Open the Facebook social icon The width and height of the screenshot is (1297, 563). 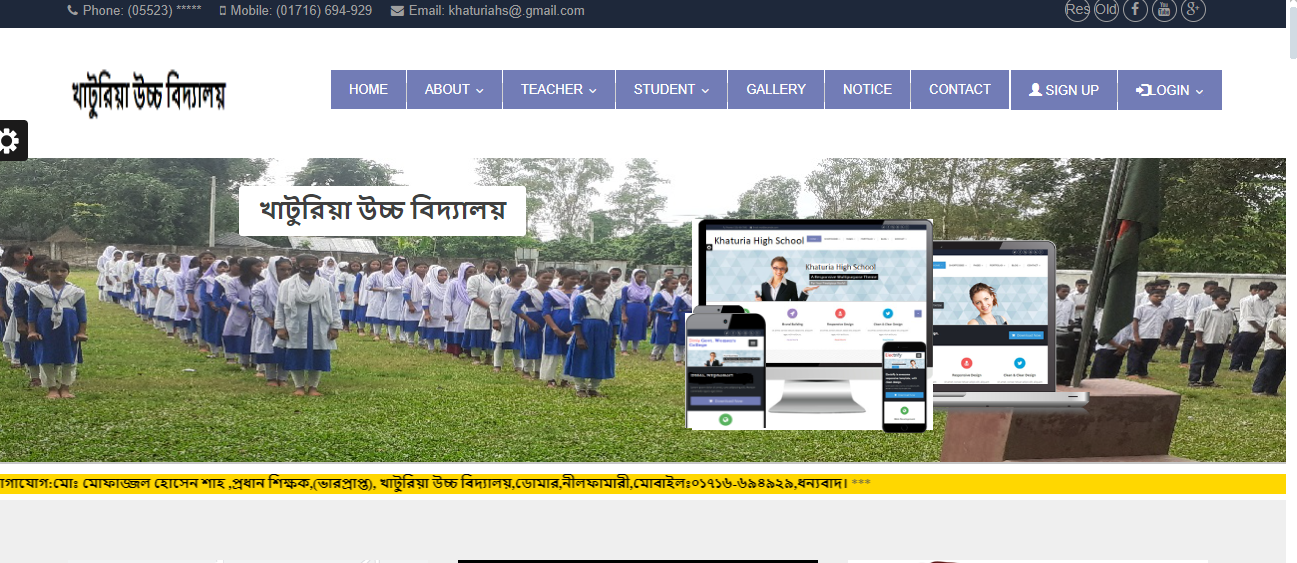point(1135,10)
